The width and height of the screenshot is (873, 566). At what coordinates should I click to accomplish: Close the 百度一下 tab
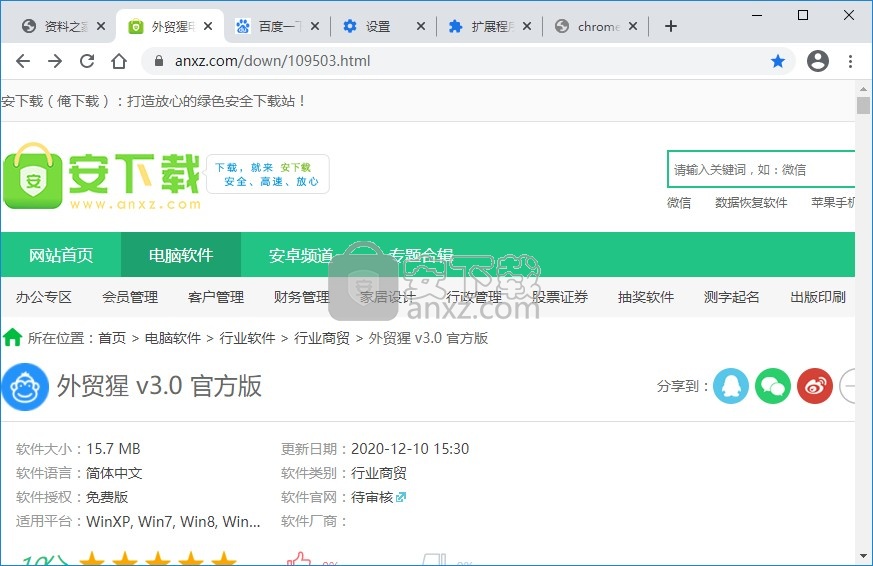pyautogui.click(x=315, y=26)
